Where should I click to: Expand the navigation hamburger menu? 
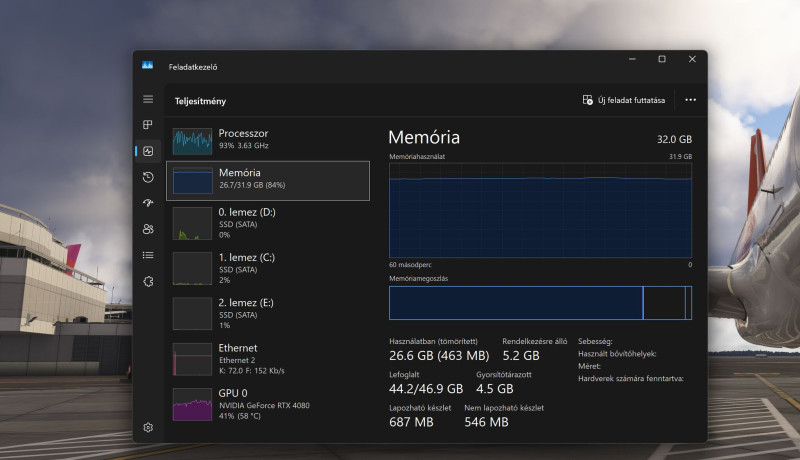click(x=148, y=99)
